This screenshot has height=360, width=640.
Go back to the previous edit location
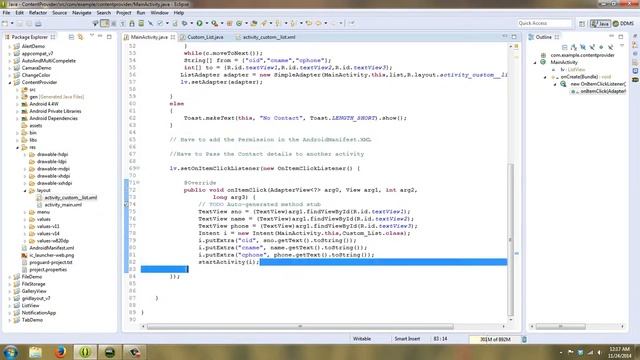309,23
